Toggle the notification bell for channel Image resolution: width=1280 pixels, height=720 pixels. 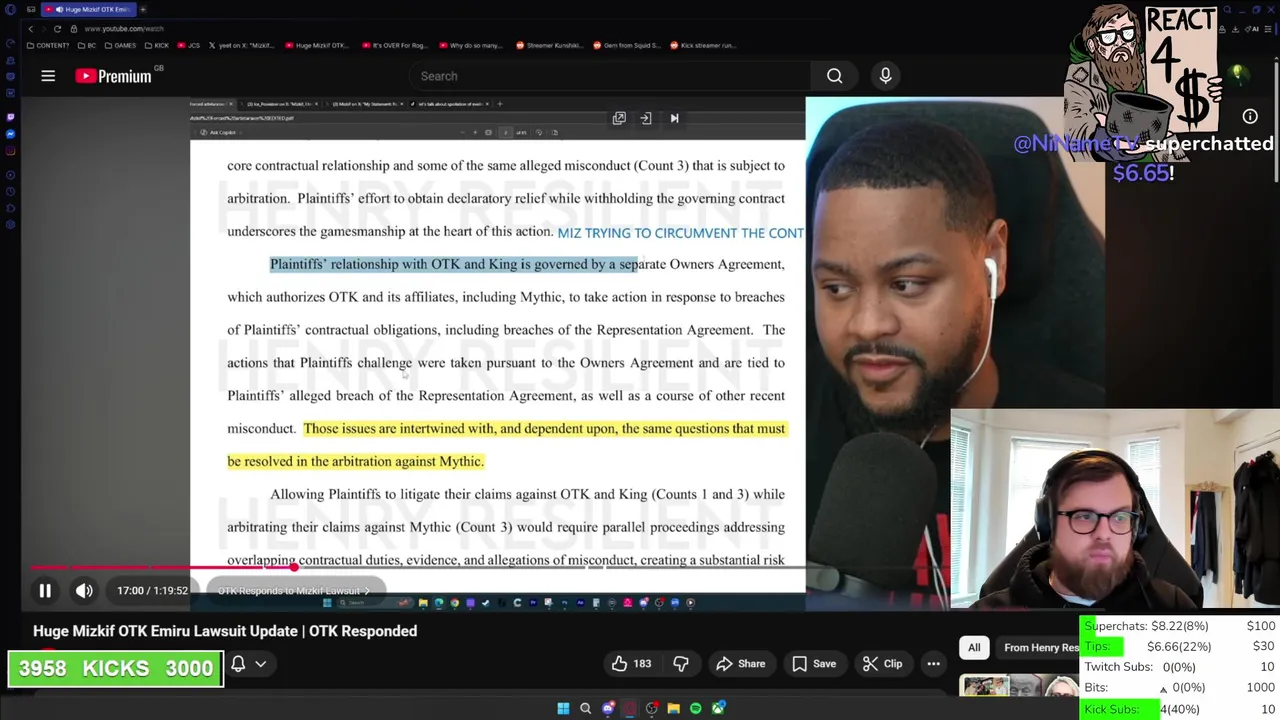pyautogui.click(x=238, y=664)
